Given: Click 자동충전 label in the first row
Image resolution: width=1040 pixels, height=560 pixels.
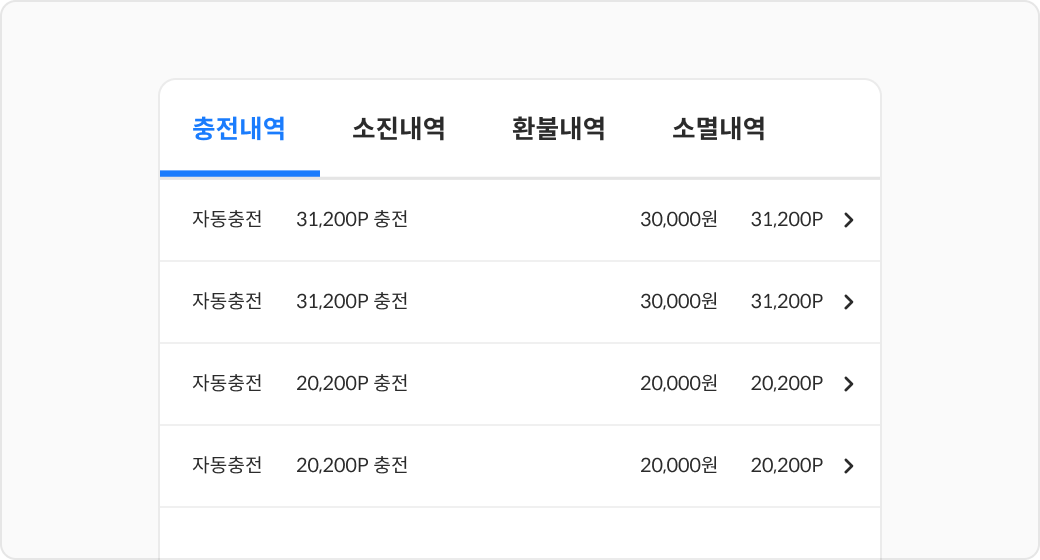Looking at the screenshot, I should tap(227, 220).
